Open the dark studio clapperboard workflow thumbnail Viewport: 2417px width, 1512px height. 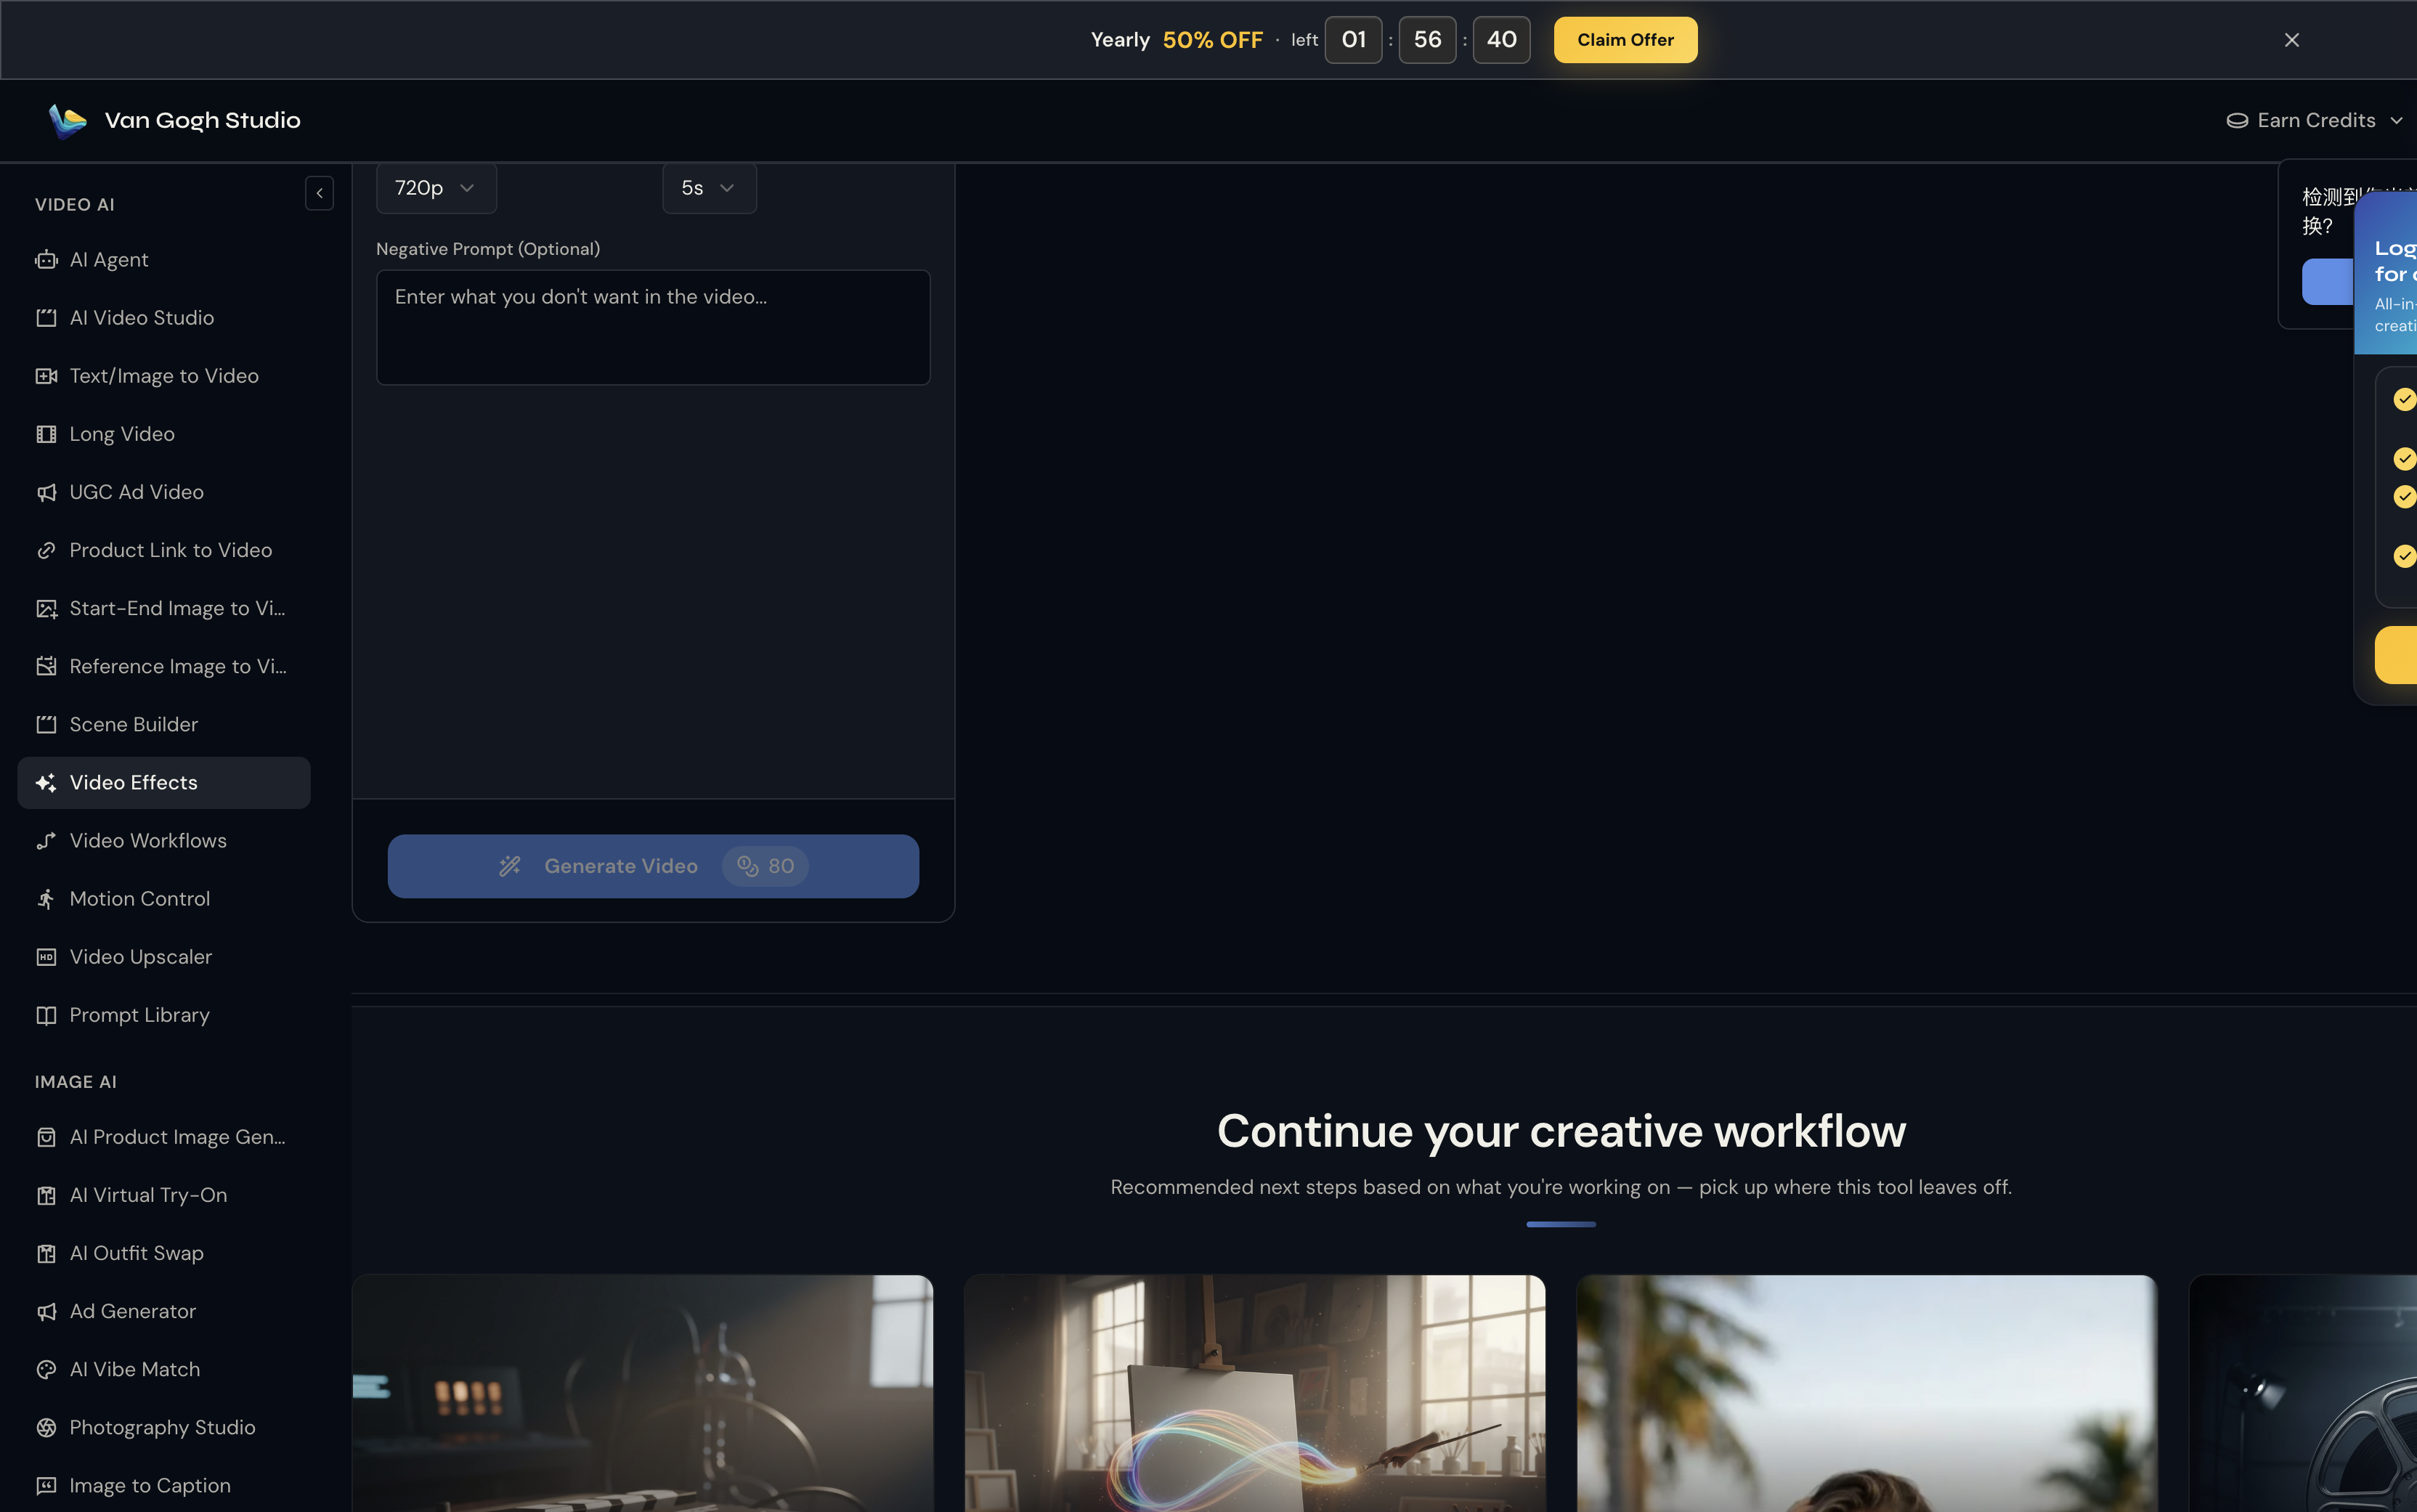(x=643, y=1393)
